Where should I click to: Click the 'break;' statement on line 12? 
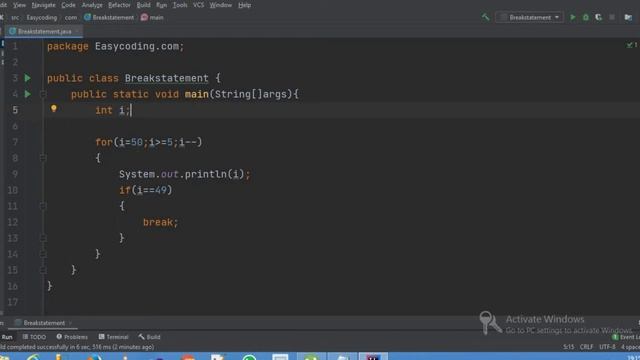160,222
